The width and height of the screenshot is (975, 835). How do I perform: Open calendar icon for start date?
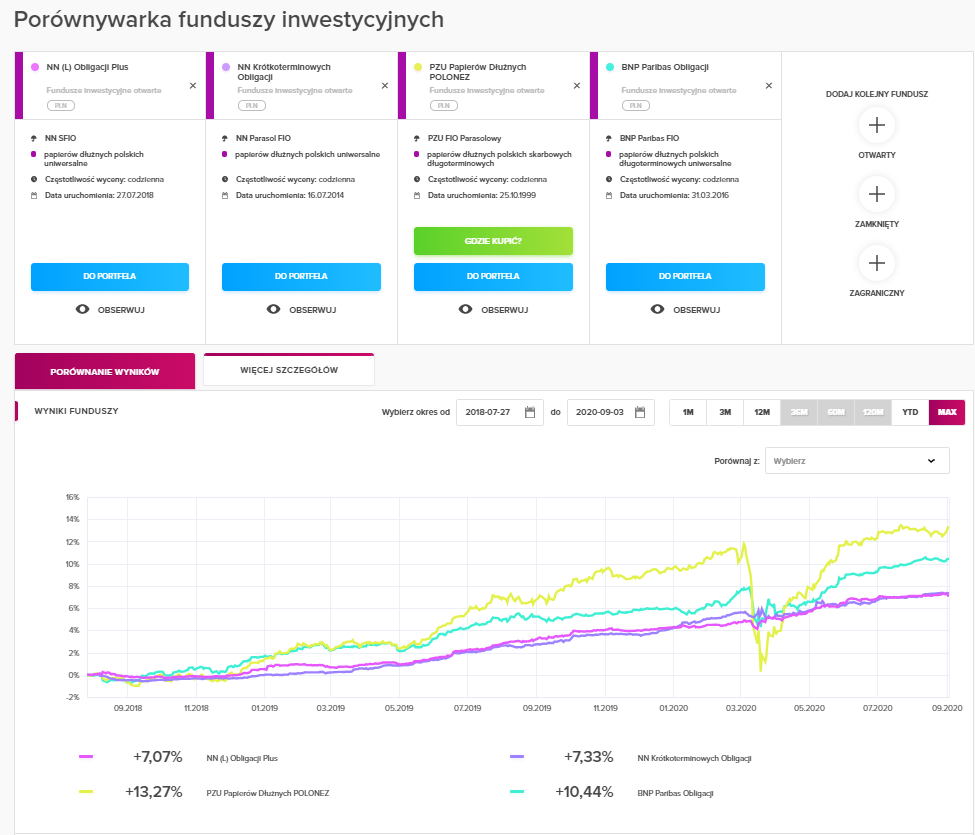coord(530,413)
